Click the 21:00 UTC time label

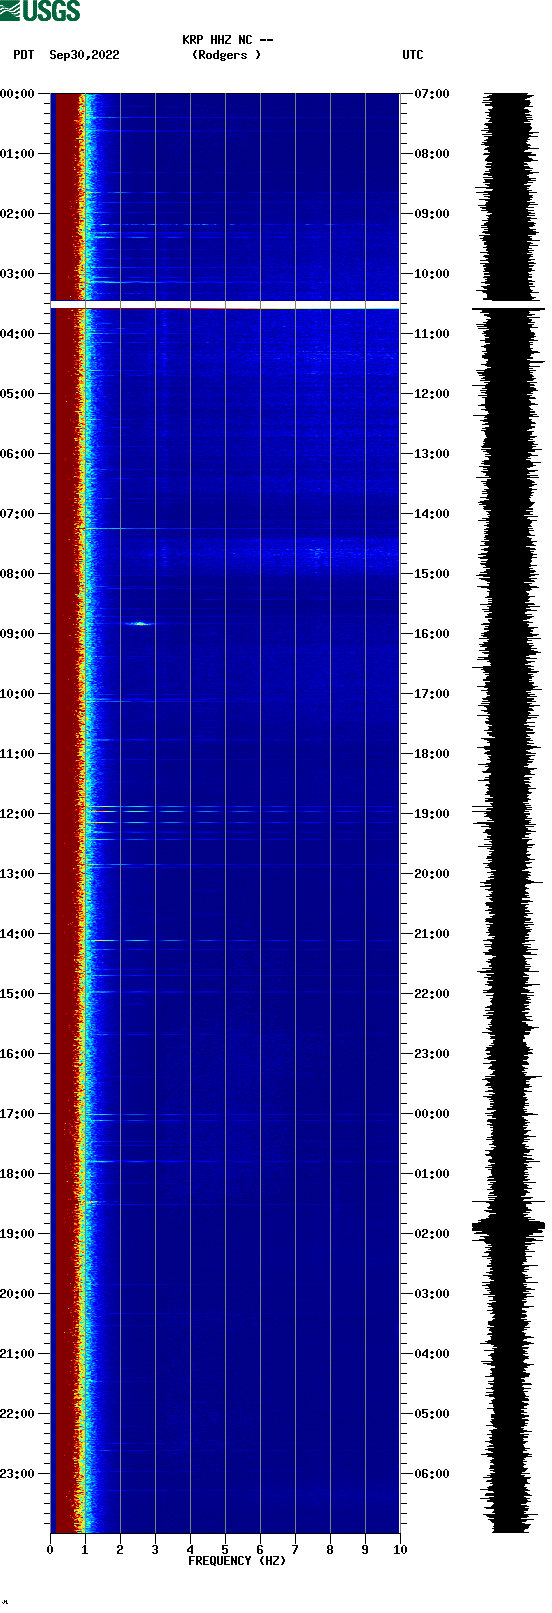tap(432, 934)
